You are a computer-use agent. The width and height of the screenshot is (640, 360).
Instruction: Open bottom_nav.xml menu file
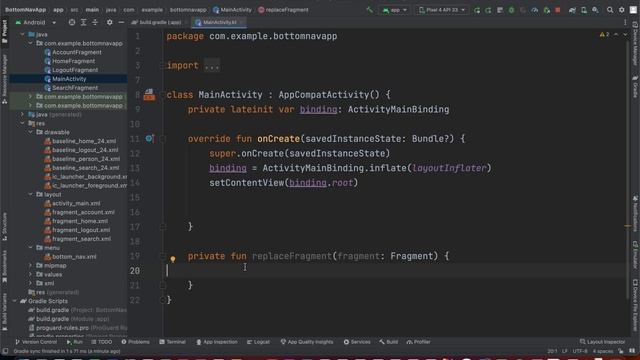tap(74, 257)
